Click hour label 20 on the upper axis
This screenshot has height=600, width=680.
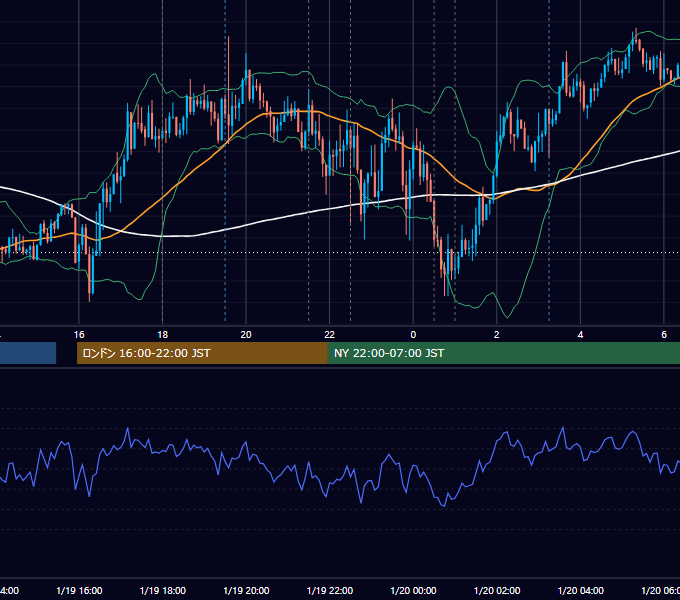246,334
